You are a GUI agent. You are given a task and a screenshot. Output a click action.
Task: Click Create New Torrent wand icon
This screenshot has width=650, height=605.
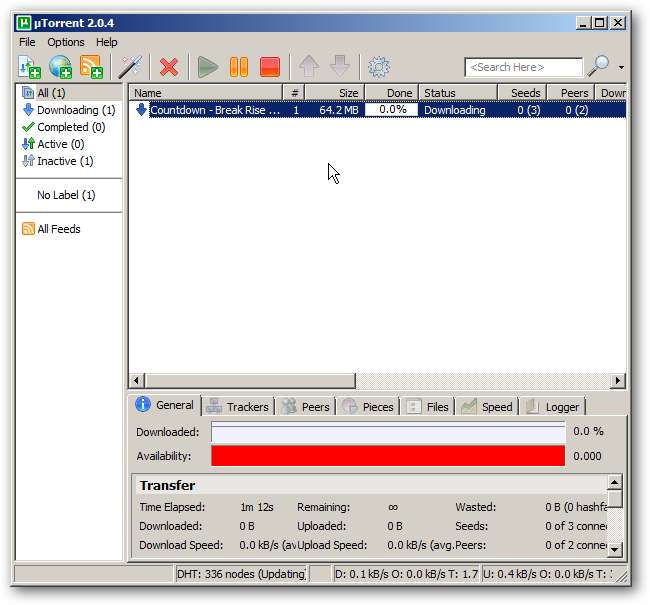129,67
